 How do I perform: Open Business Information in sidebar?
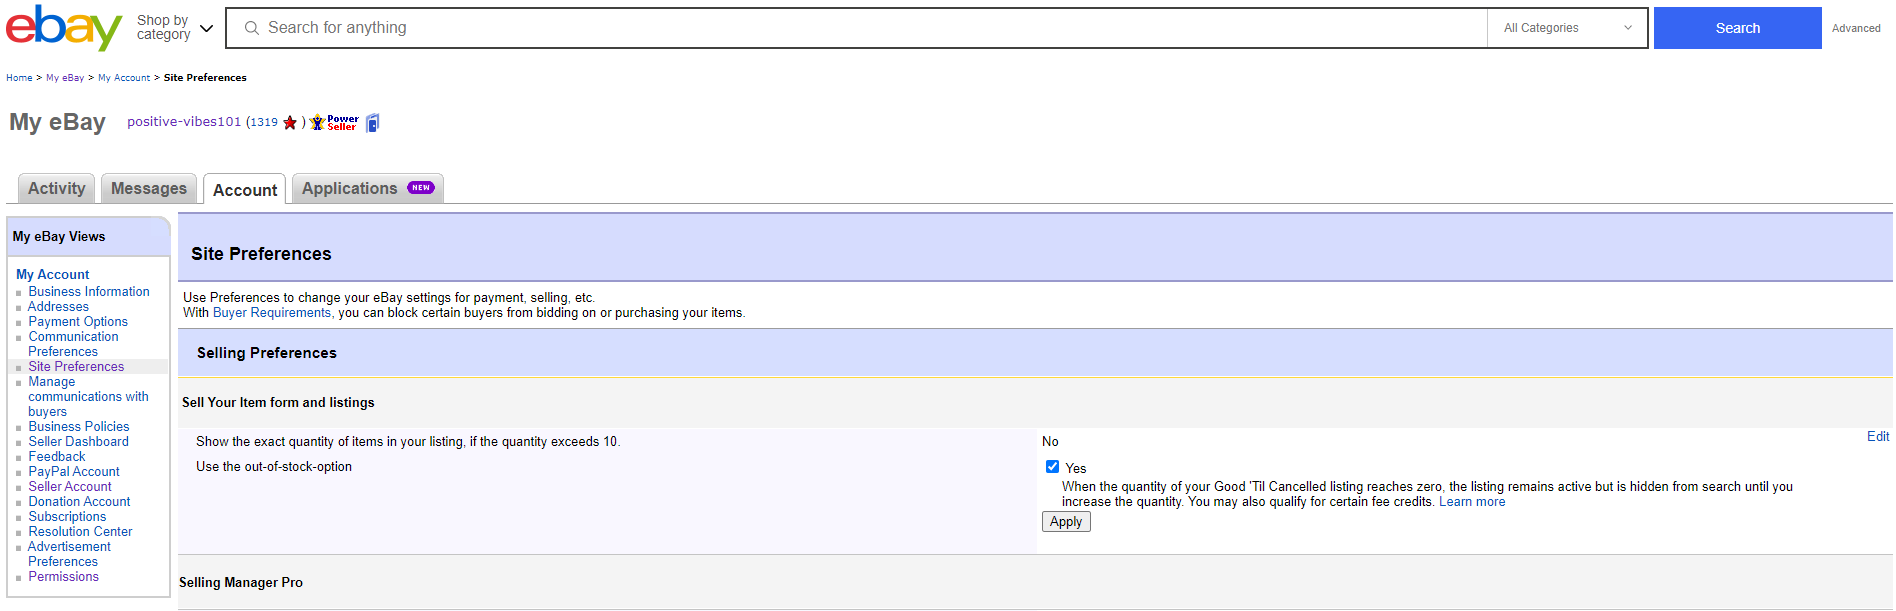89,292
